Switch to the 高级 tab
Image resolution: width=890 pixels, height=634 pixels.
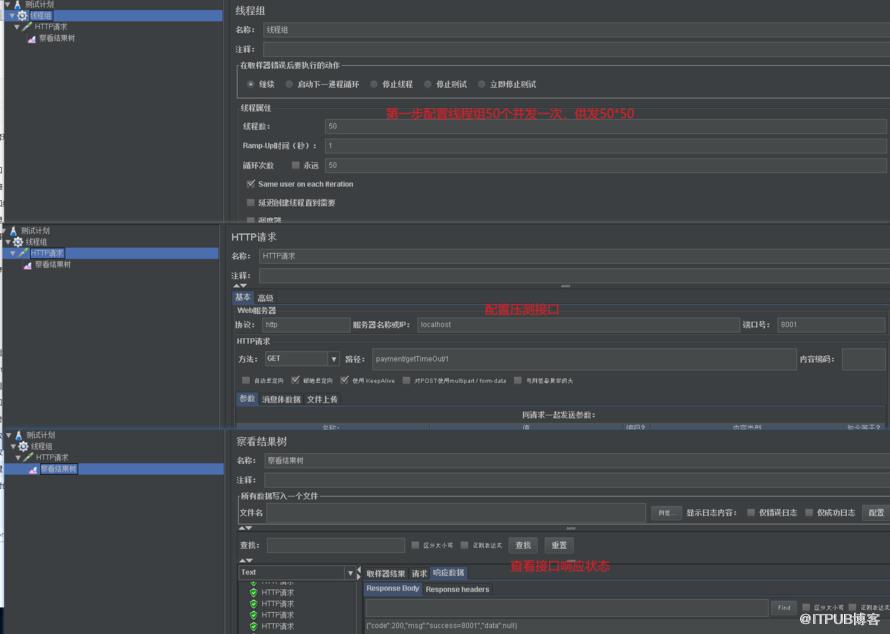(x=265, y=298)
